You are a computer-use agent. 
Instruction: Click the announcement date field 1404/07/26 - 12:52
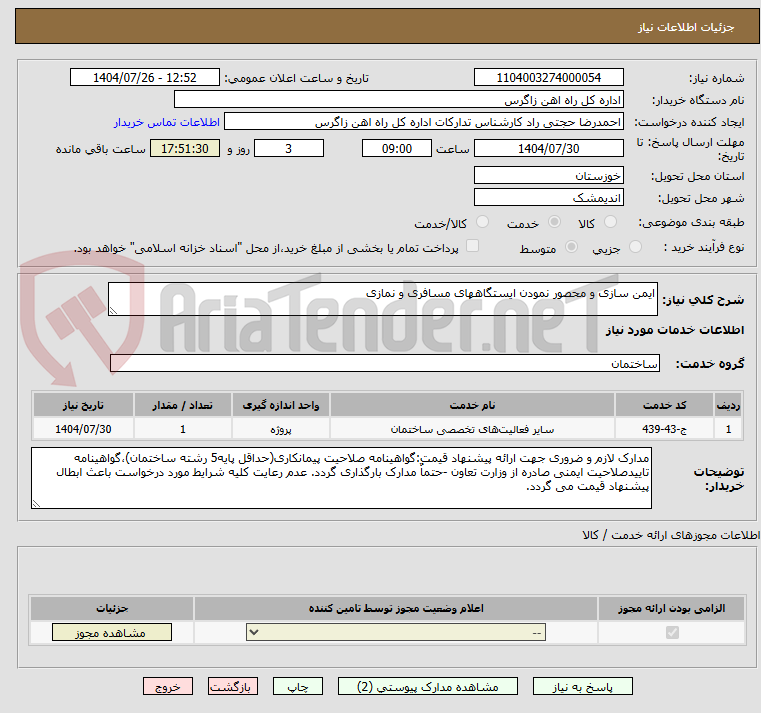coord(145,78)
